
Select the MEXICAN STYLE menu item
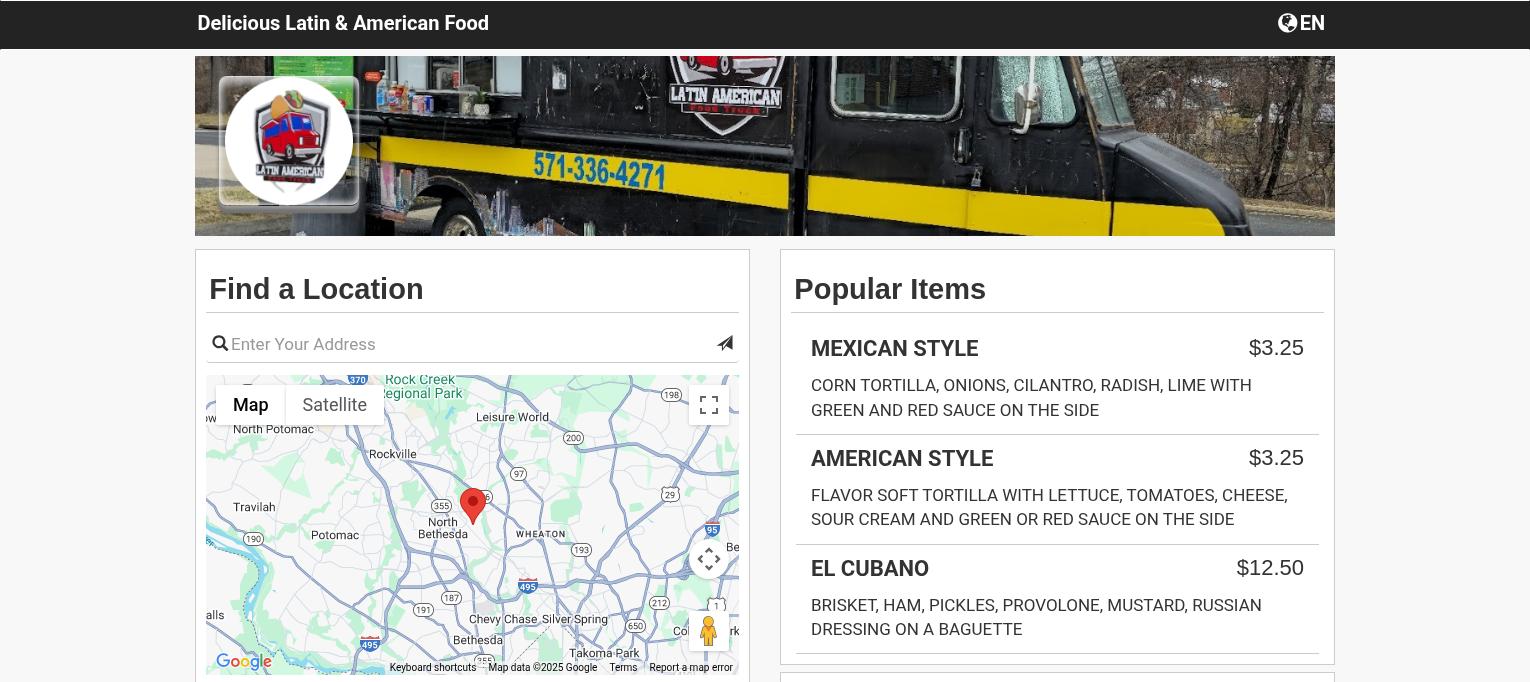(x=1057, y=380)
